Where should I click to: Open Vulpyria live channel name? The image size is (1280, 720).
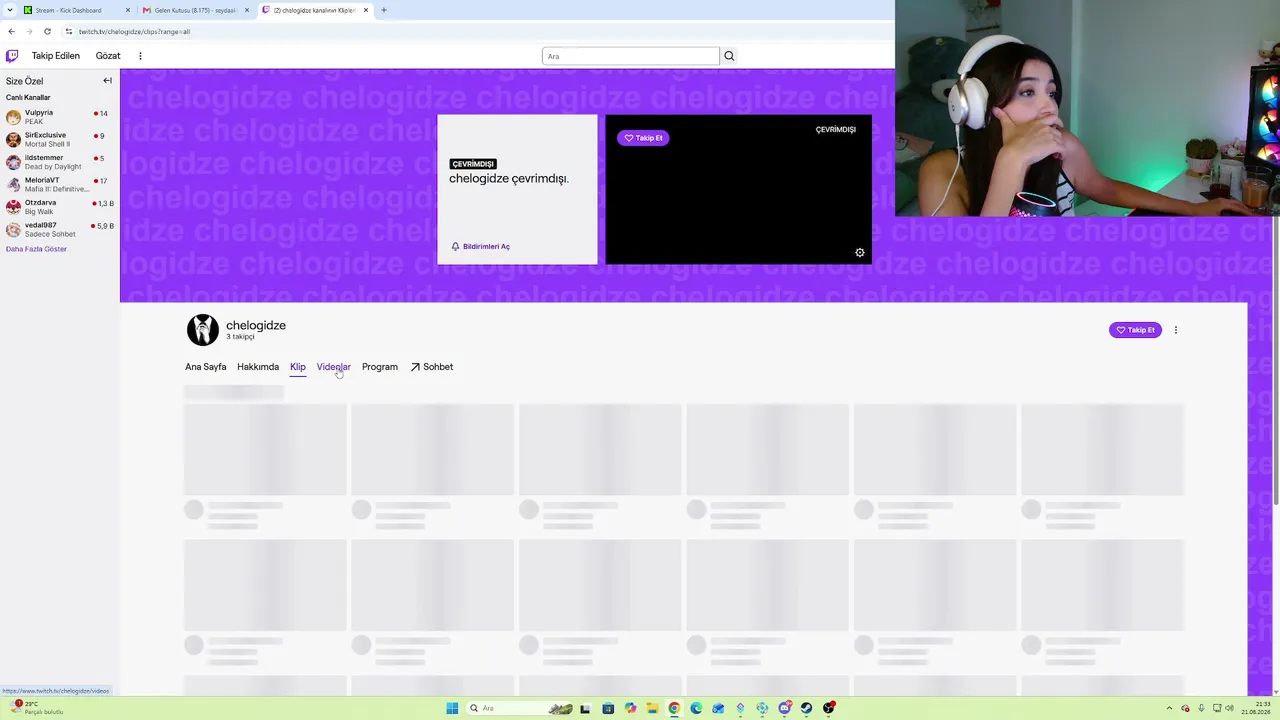tap(39, 113)
